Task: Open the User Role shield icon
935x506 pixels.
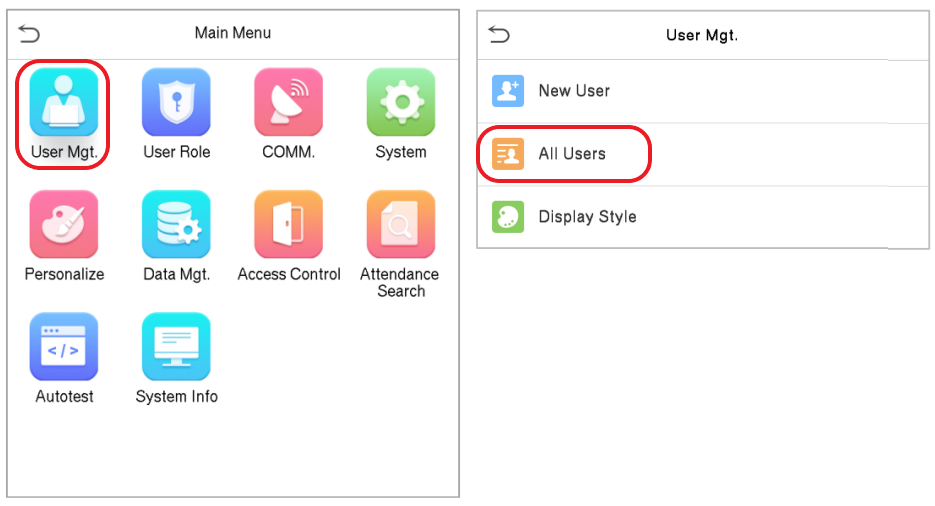Action: pos(176,102)
